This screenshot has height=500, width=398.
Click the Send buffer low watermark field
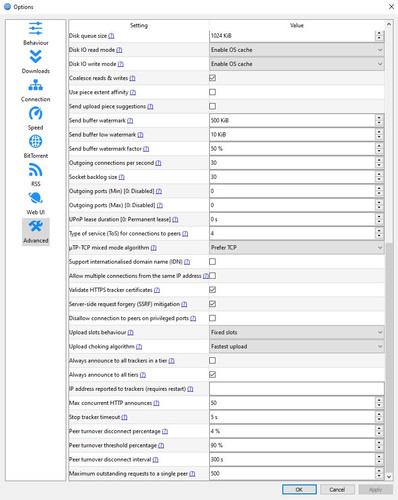pyautogui.click(x=292, y=135)
